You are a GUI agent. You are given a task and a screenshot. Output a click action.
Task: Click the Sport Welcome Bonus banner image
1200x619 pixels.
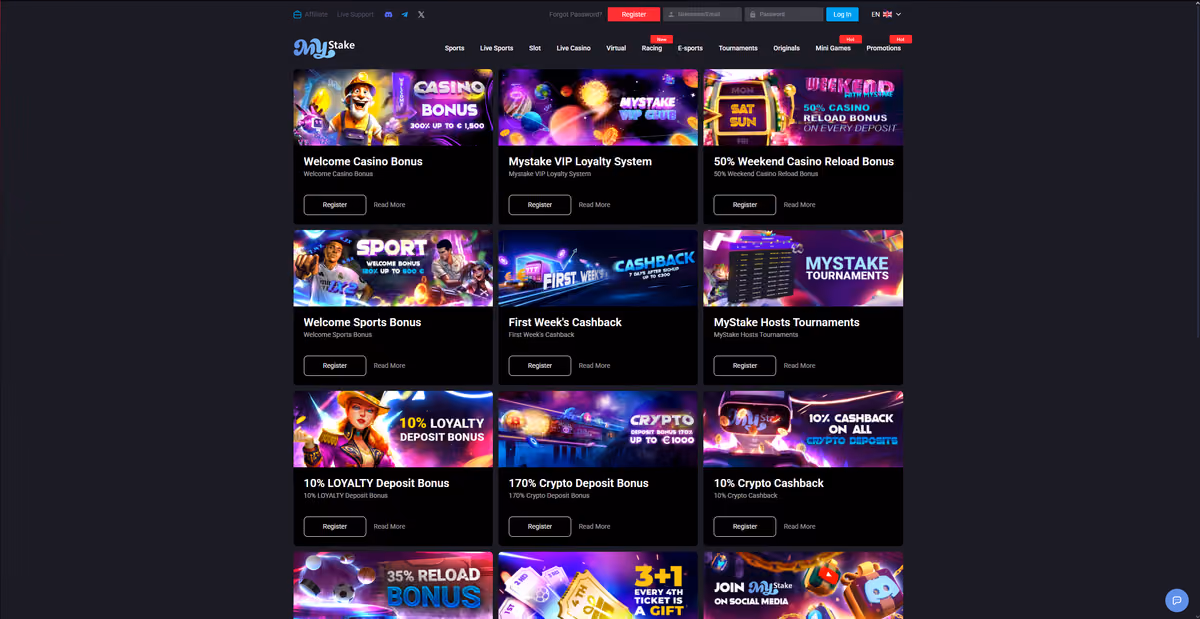[393, 268]
